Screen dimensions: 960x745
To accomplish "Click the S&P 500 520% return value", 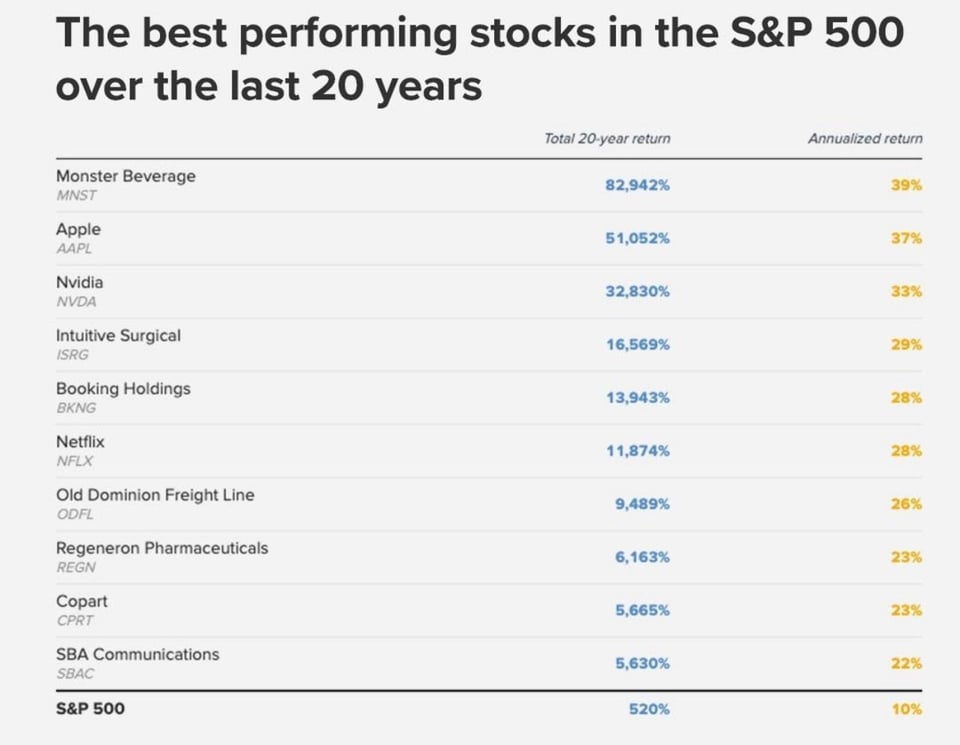I will point(650,710).
